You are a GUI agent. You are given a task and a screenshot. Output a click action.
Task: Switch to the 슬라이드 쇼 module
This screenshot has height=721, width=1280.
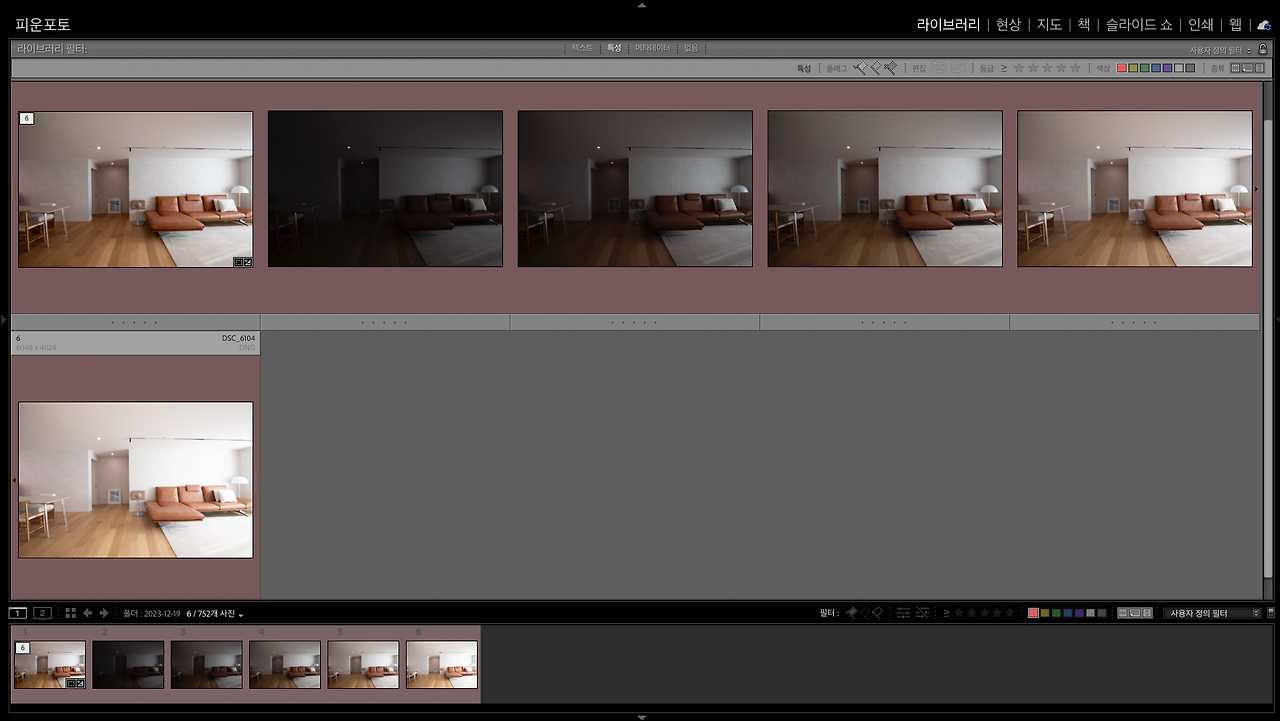[1139, 24]
